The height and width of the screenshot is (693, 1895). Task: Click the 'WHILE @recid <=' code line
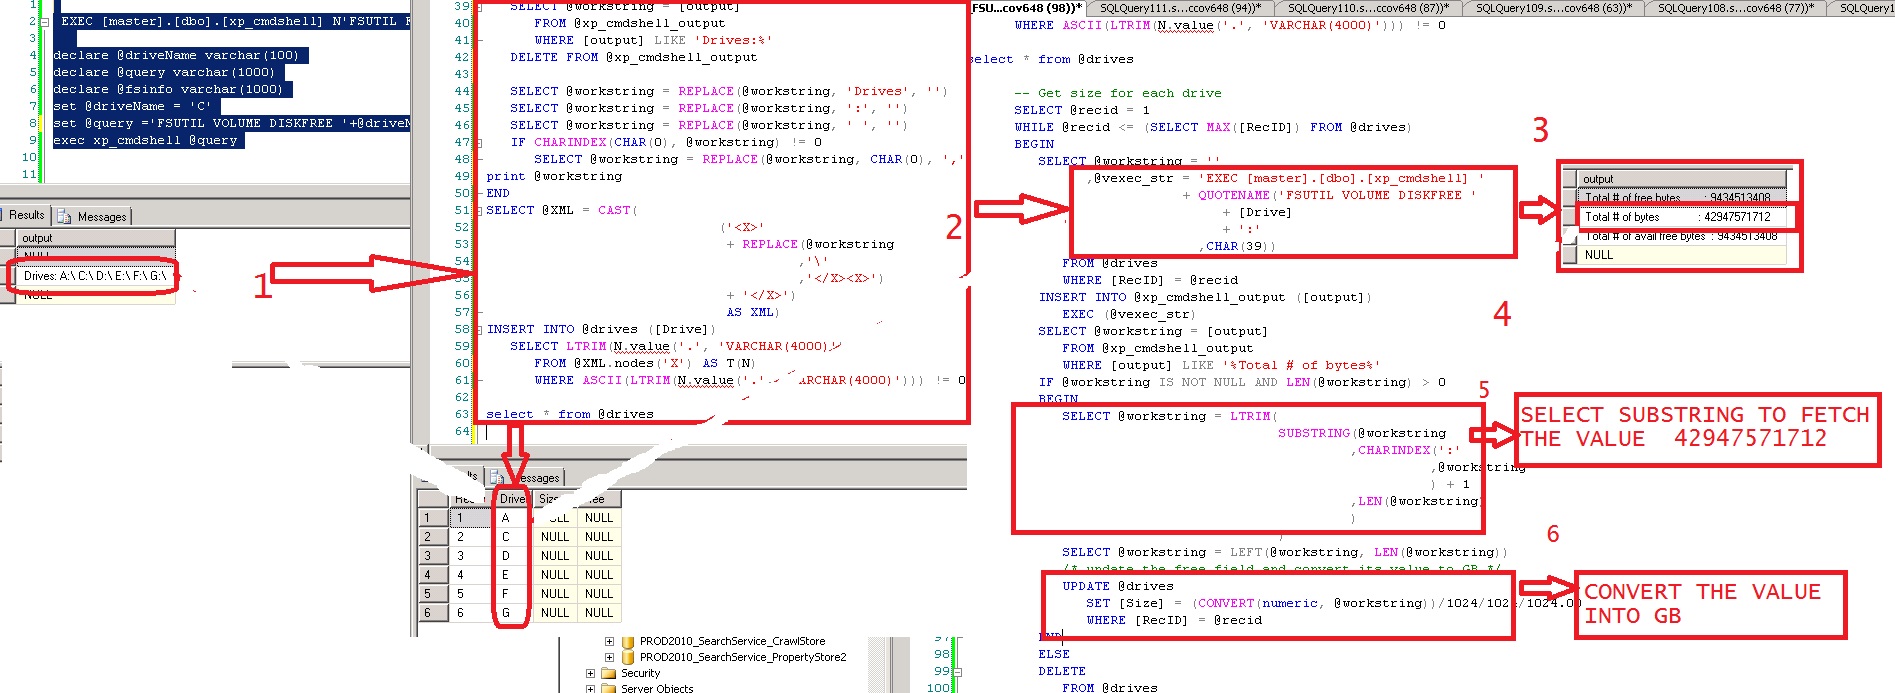click(x=1212, y=127)
